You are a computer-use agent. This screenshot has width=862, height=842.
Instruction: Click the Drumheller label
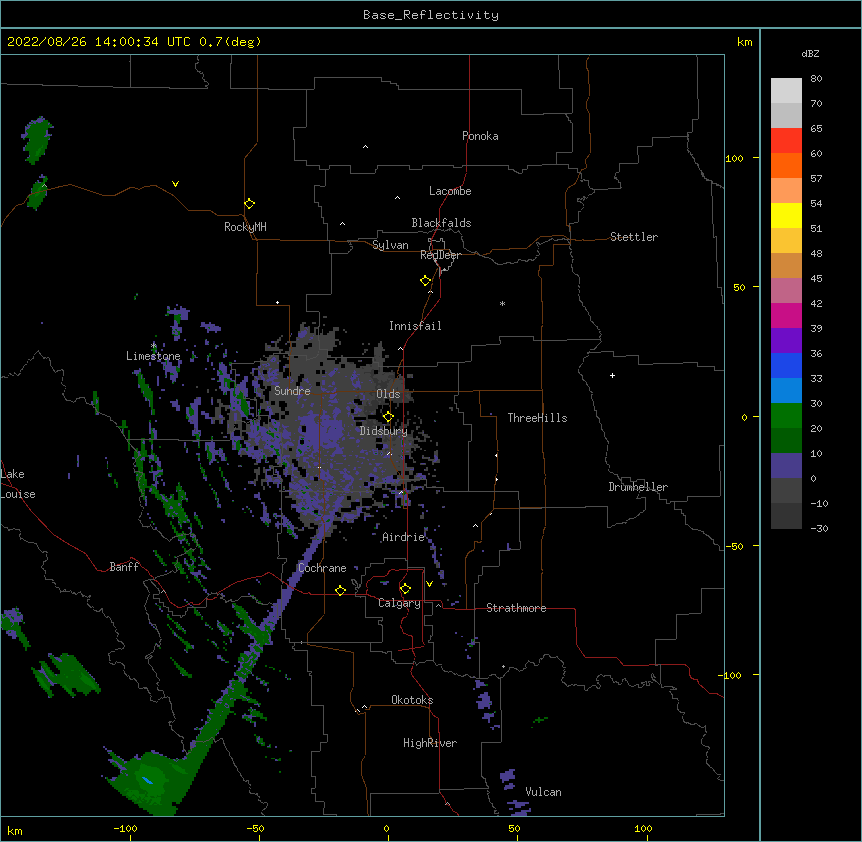[x=638, y=487]
